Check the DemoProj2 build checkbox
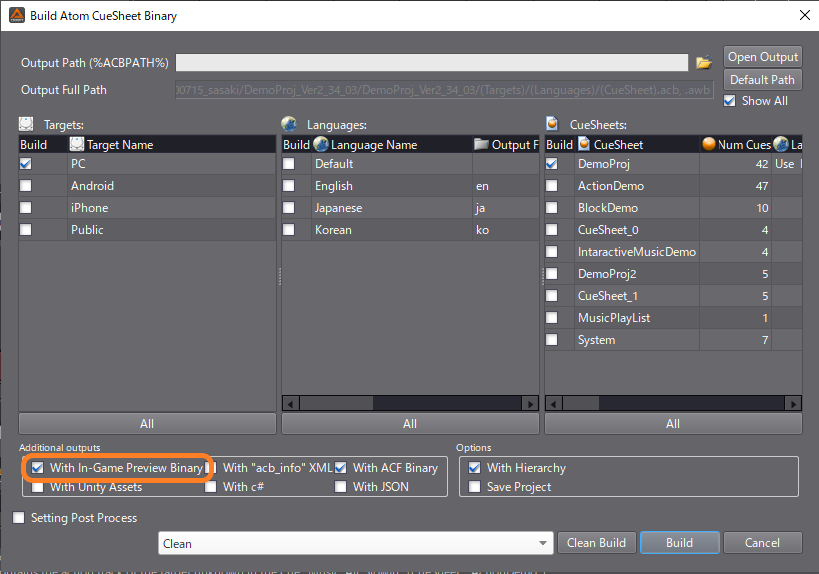 [552, 274]
